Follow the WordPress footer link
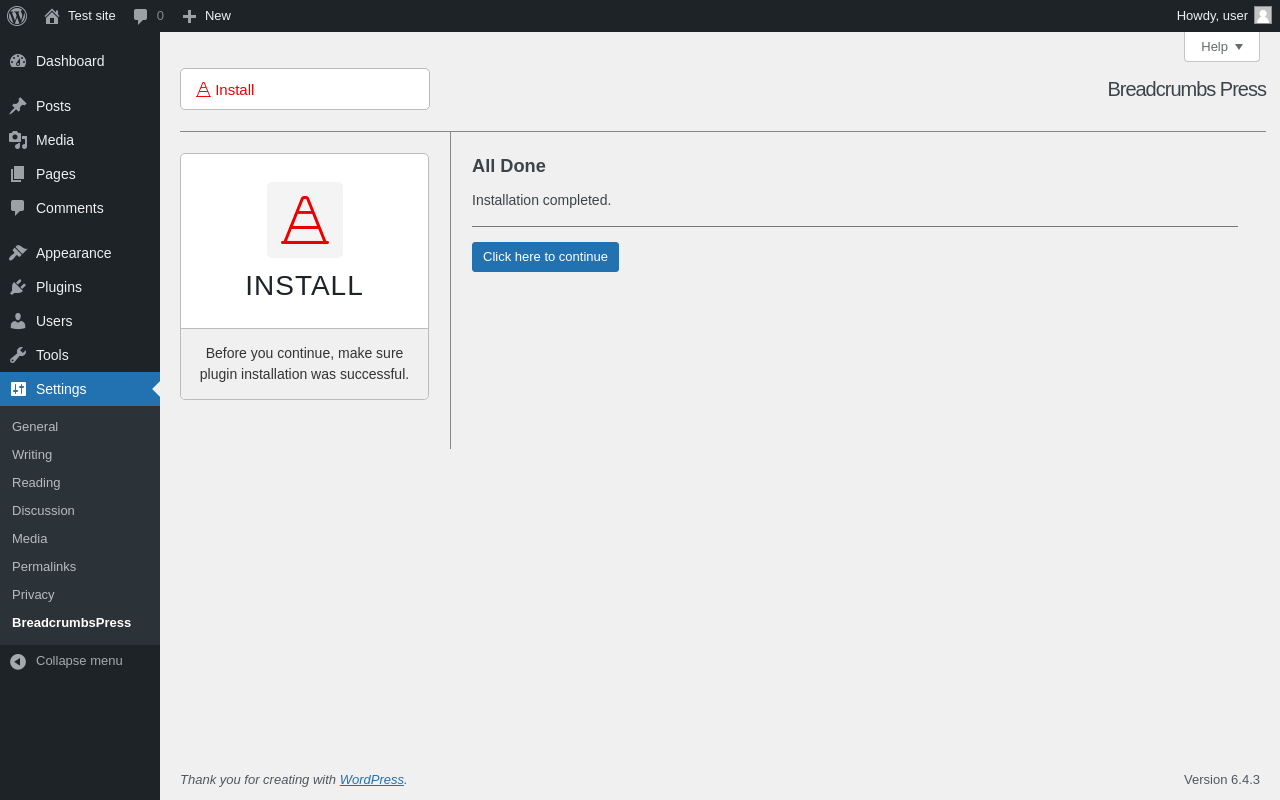The height and width of the screenshot is (800, 1280). tap(372, 779)
